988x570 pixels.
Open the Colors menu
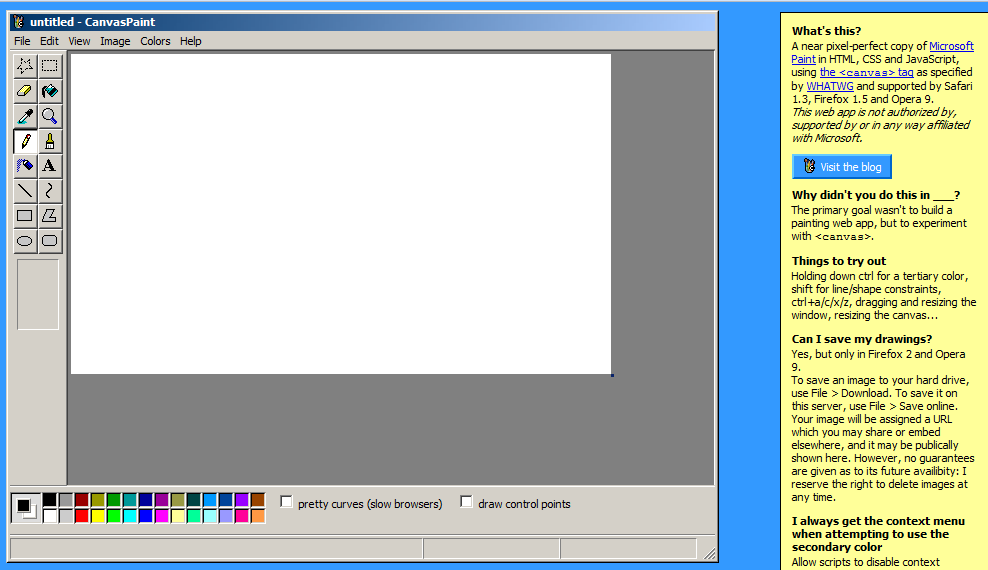pyautogui.click(x=155, y=41)
